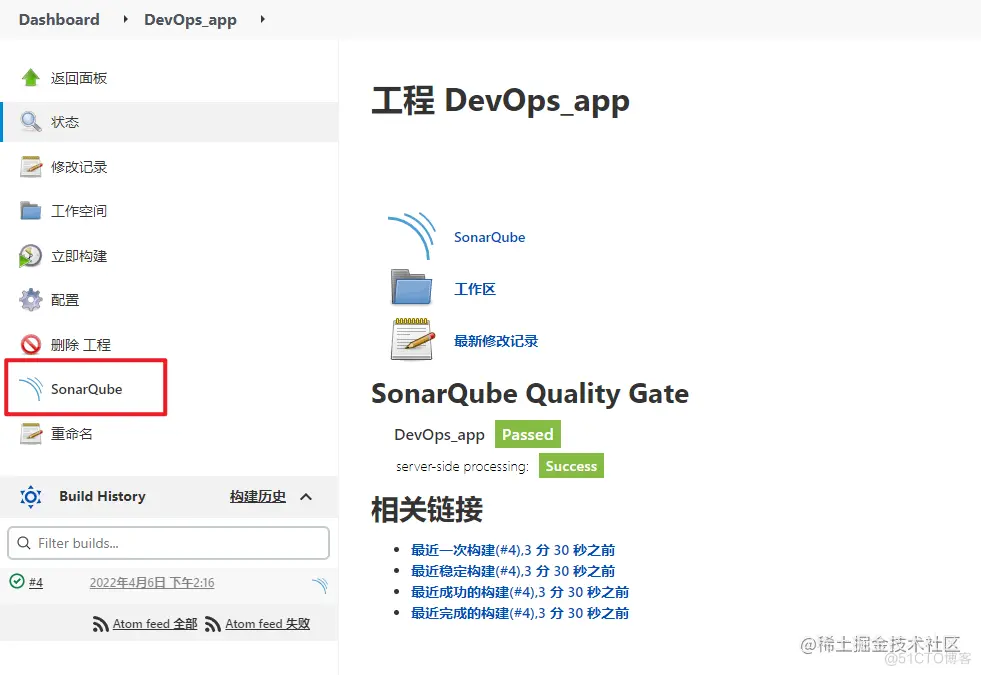Focus the Filter builds input field
Screen dimensions: 981x675
point(168,542)
